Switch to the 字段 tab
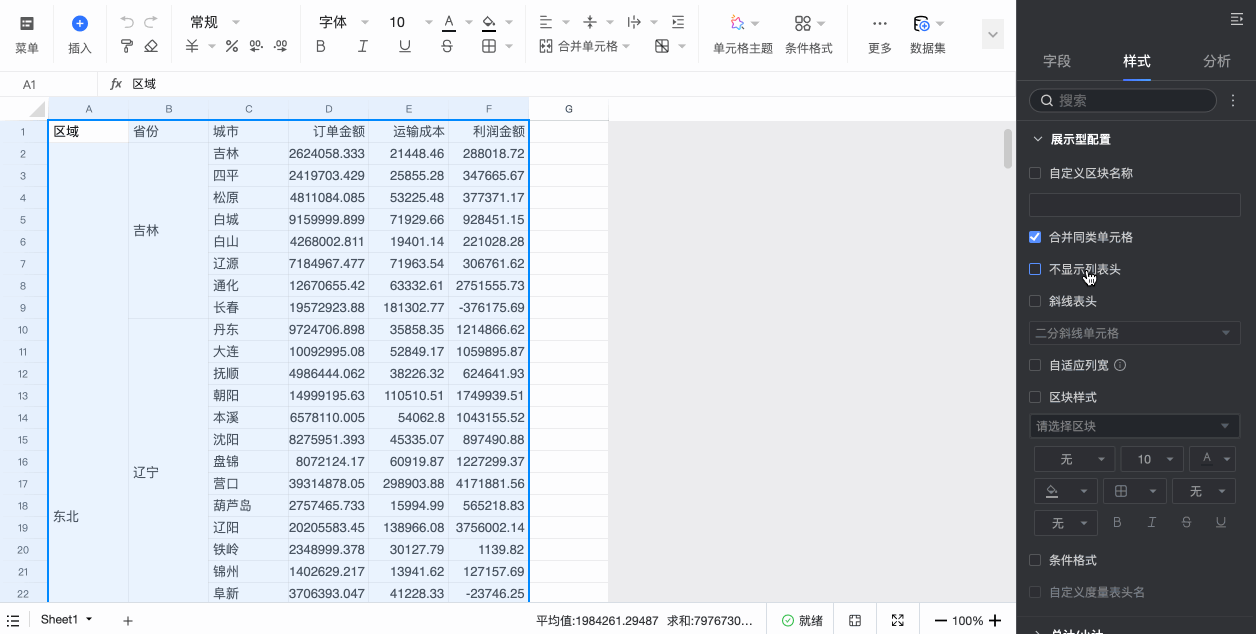This screenshot has height=634, width=1256. coord(1057,61)
